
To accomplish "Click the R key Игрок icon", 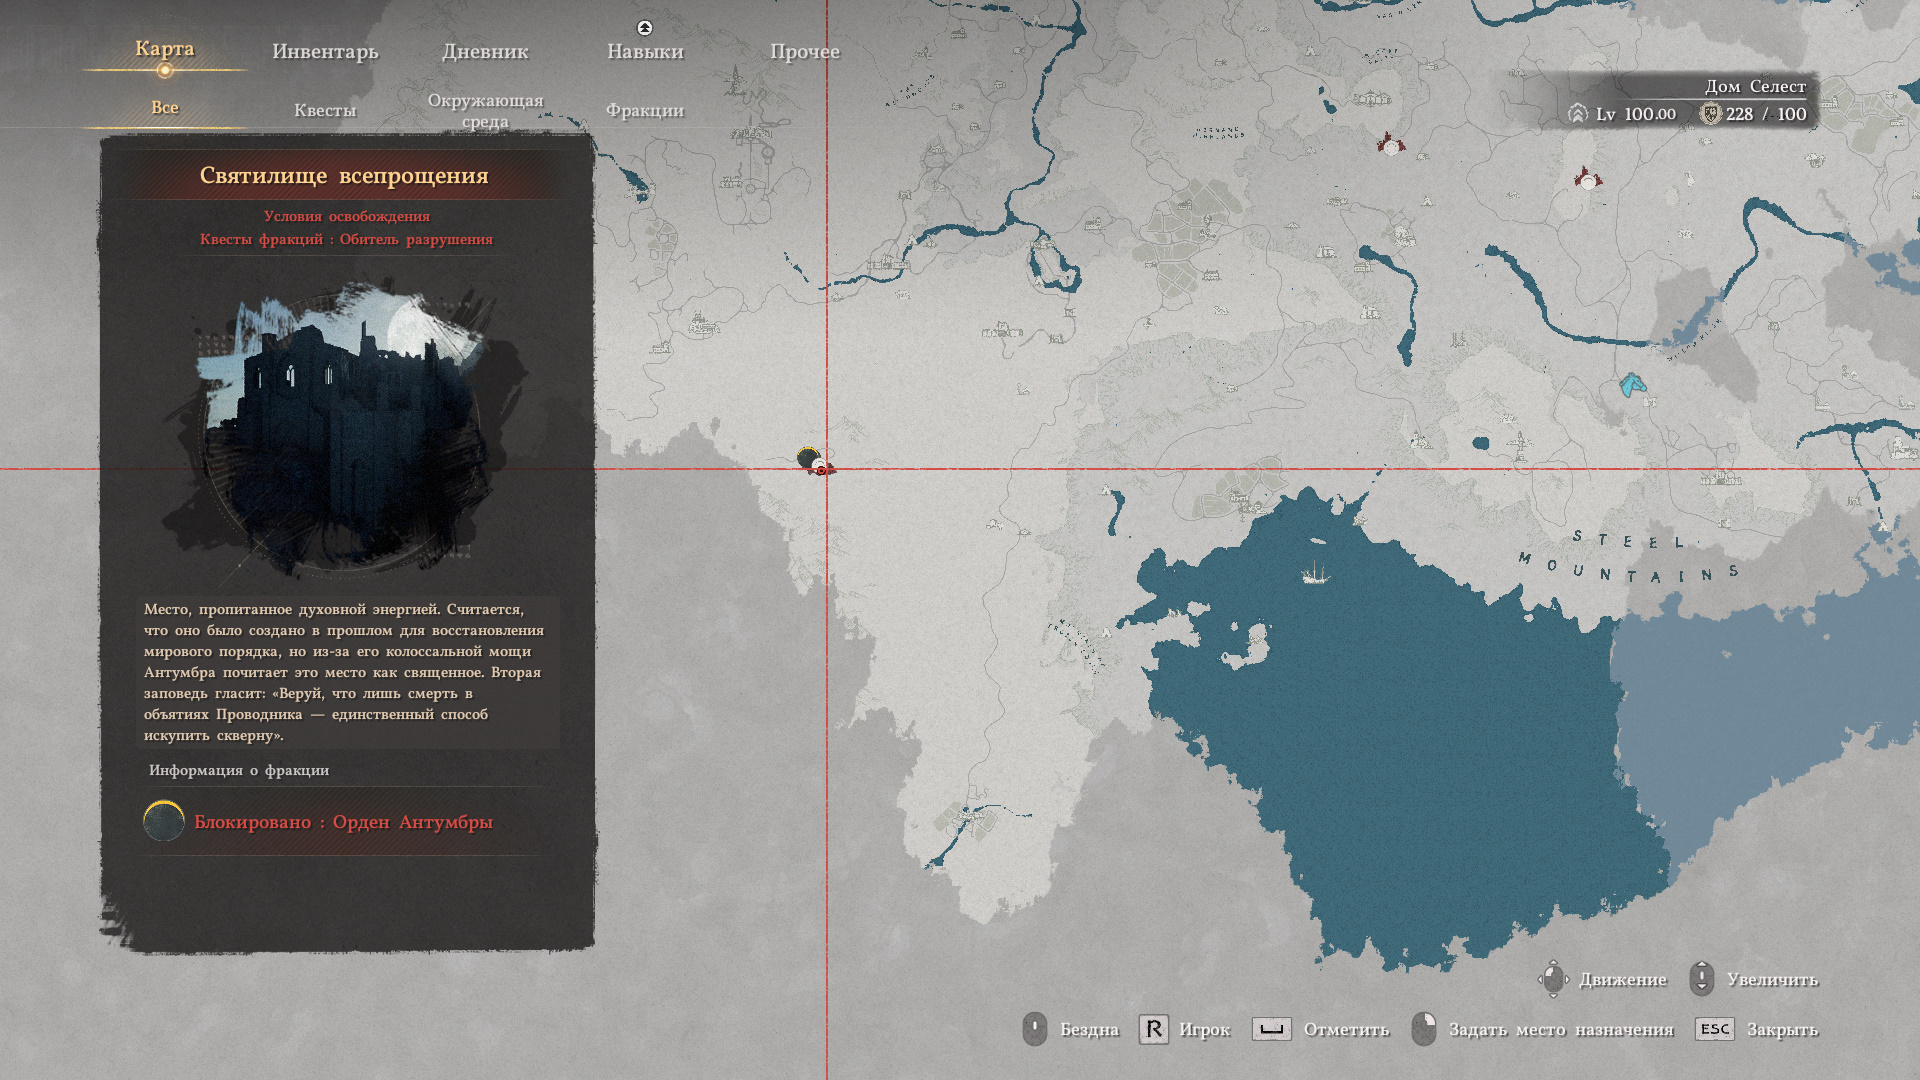I will [x=1153, y=1029].
